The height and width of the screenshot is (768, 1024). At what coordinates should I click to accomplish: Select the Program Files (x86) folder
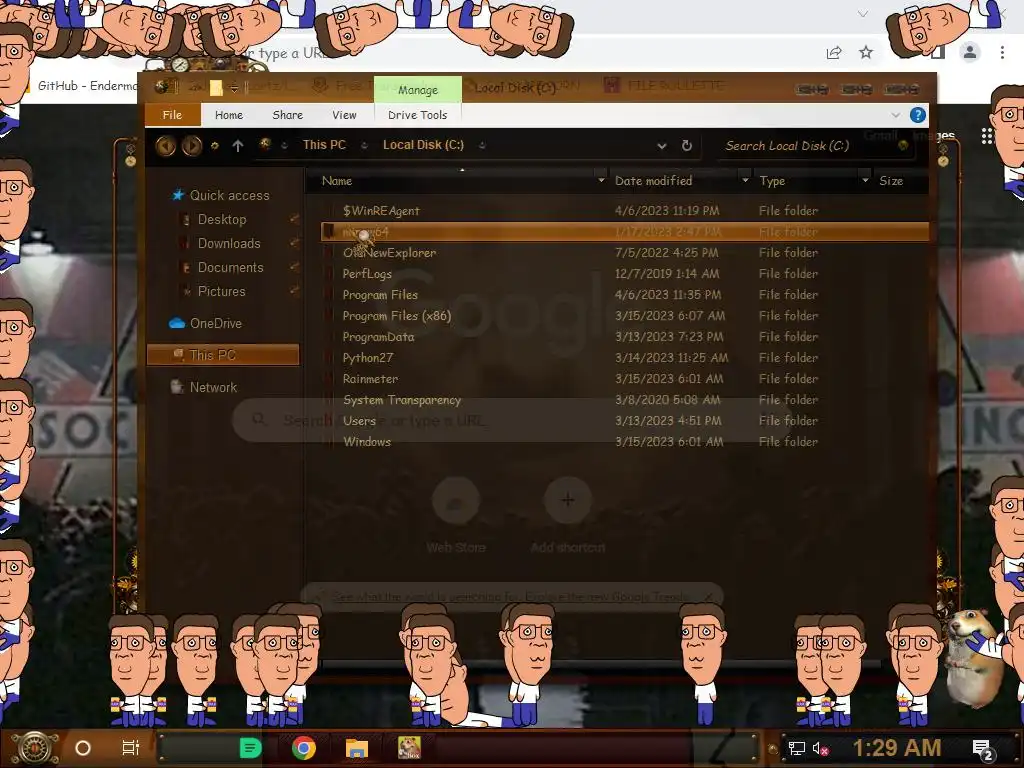pos(397,316)
